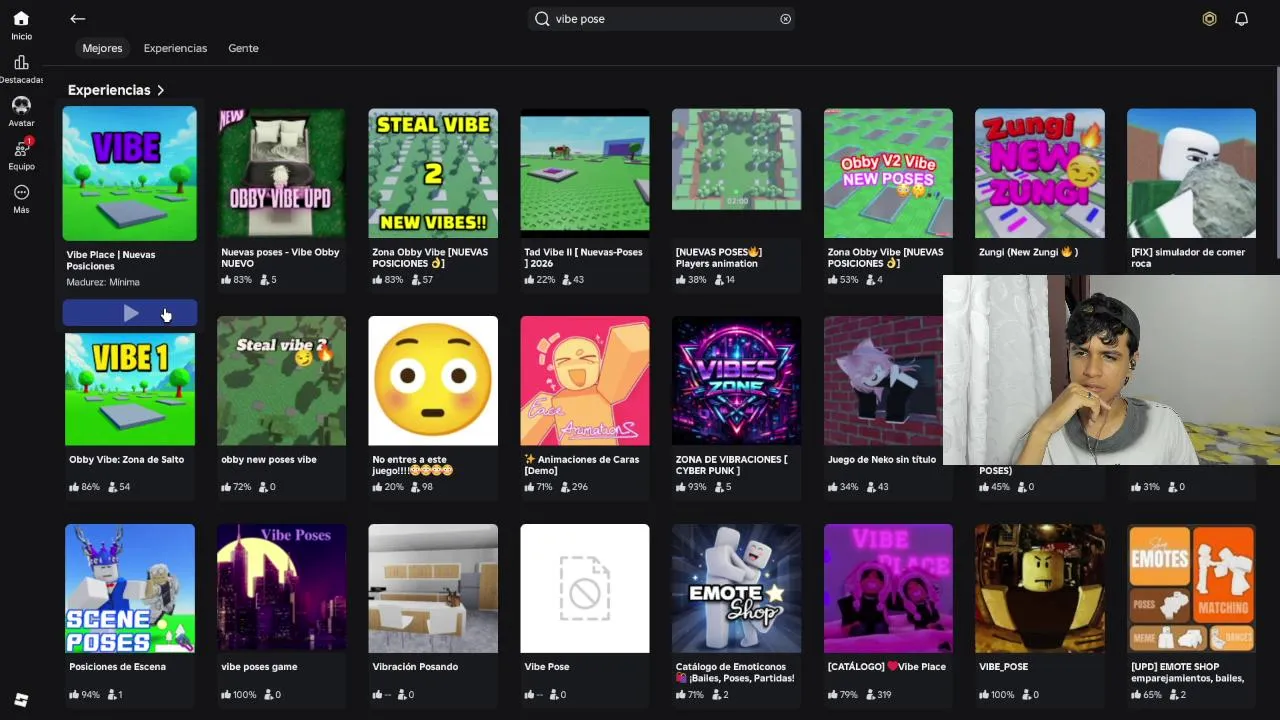Image resolution: width=1280 pixels, height=720 pixels.
Task: Open the obby new poses vibe thumbnail
Action: 281,381
